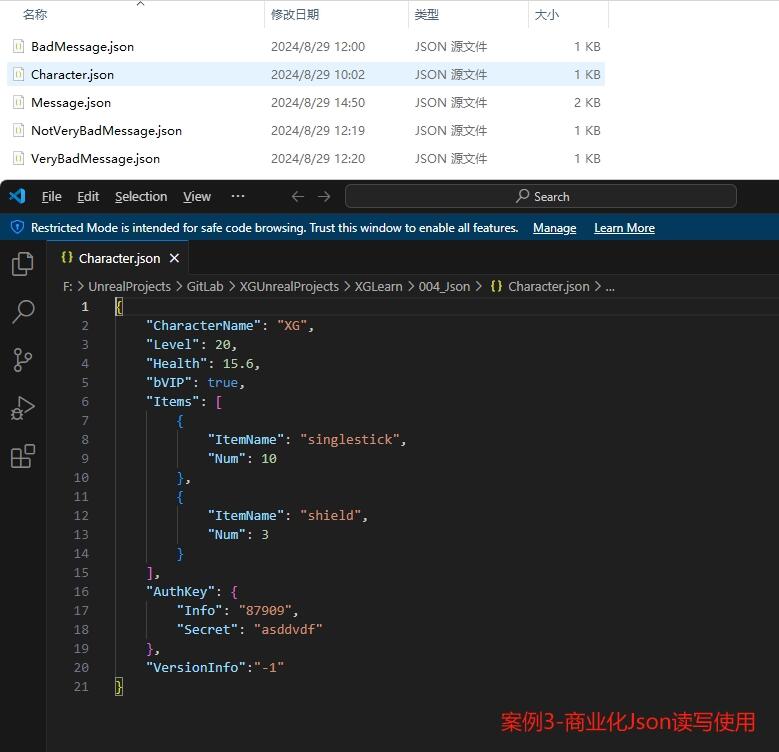Open the Run and Debug view
Viewport: 779px width, 752px height.
[22, 408]
